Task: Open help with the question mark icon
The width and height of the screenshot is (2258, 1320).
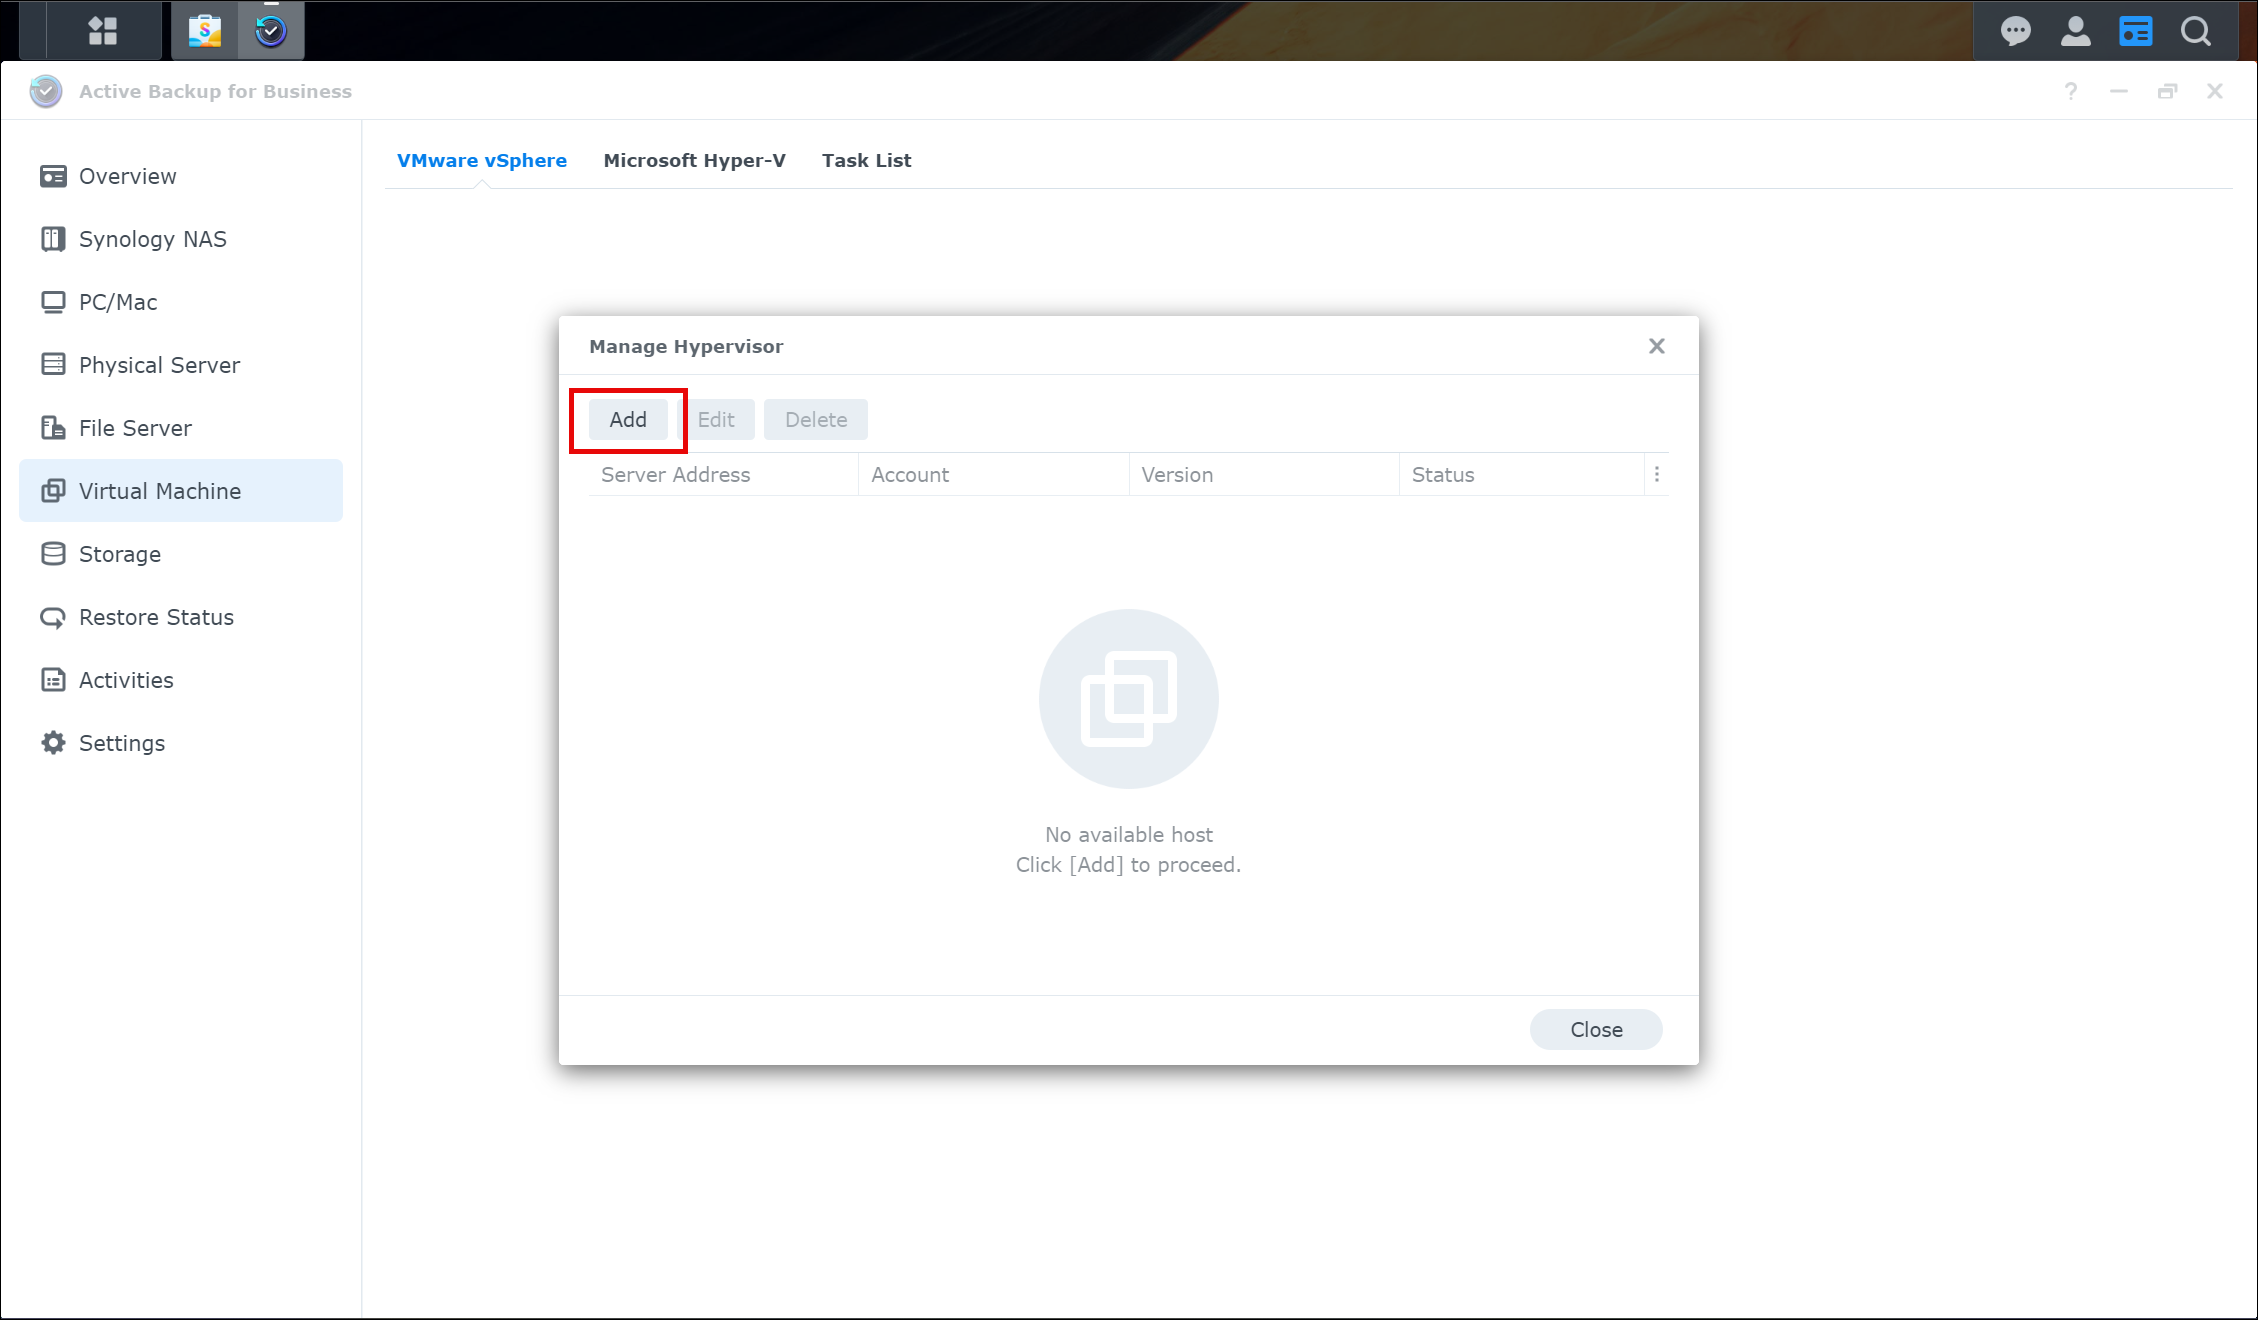Action: click(x=2071, y=91)
